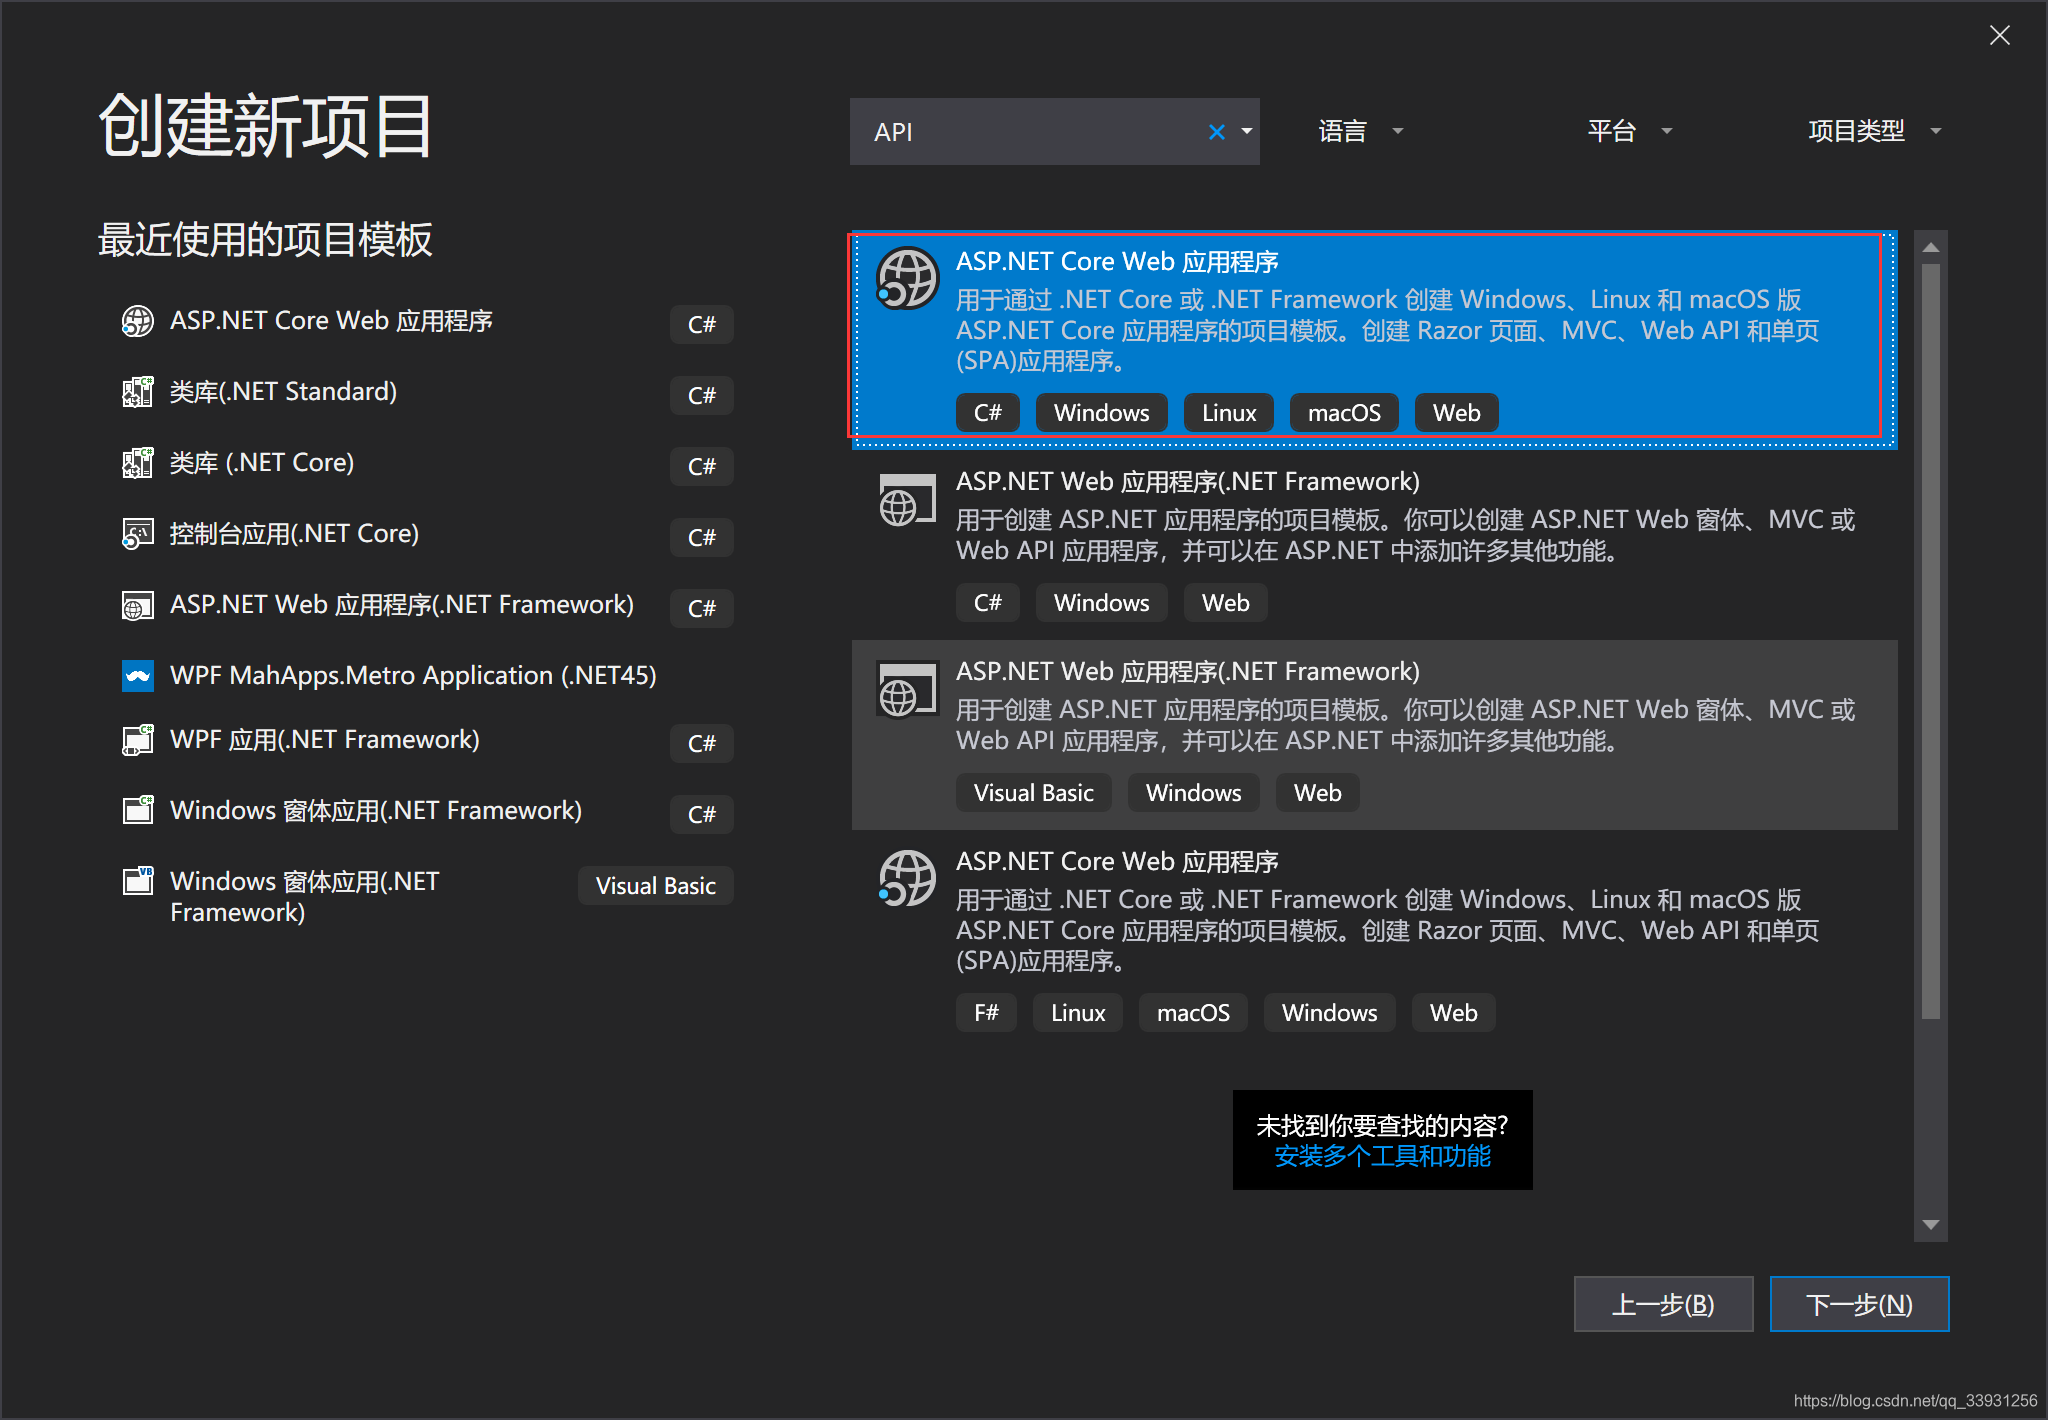Clear the API search text with the X

coord(1216,132)
